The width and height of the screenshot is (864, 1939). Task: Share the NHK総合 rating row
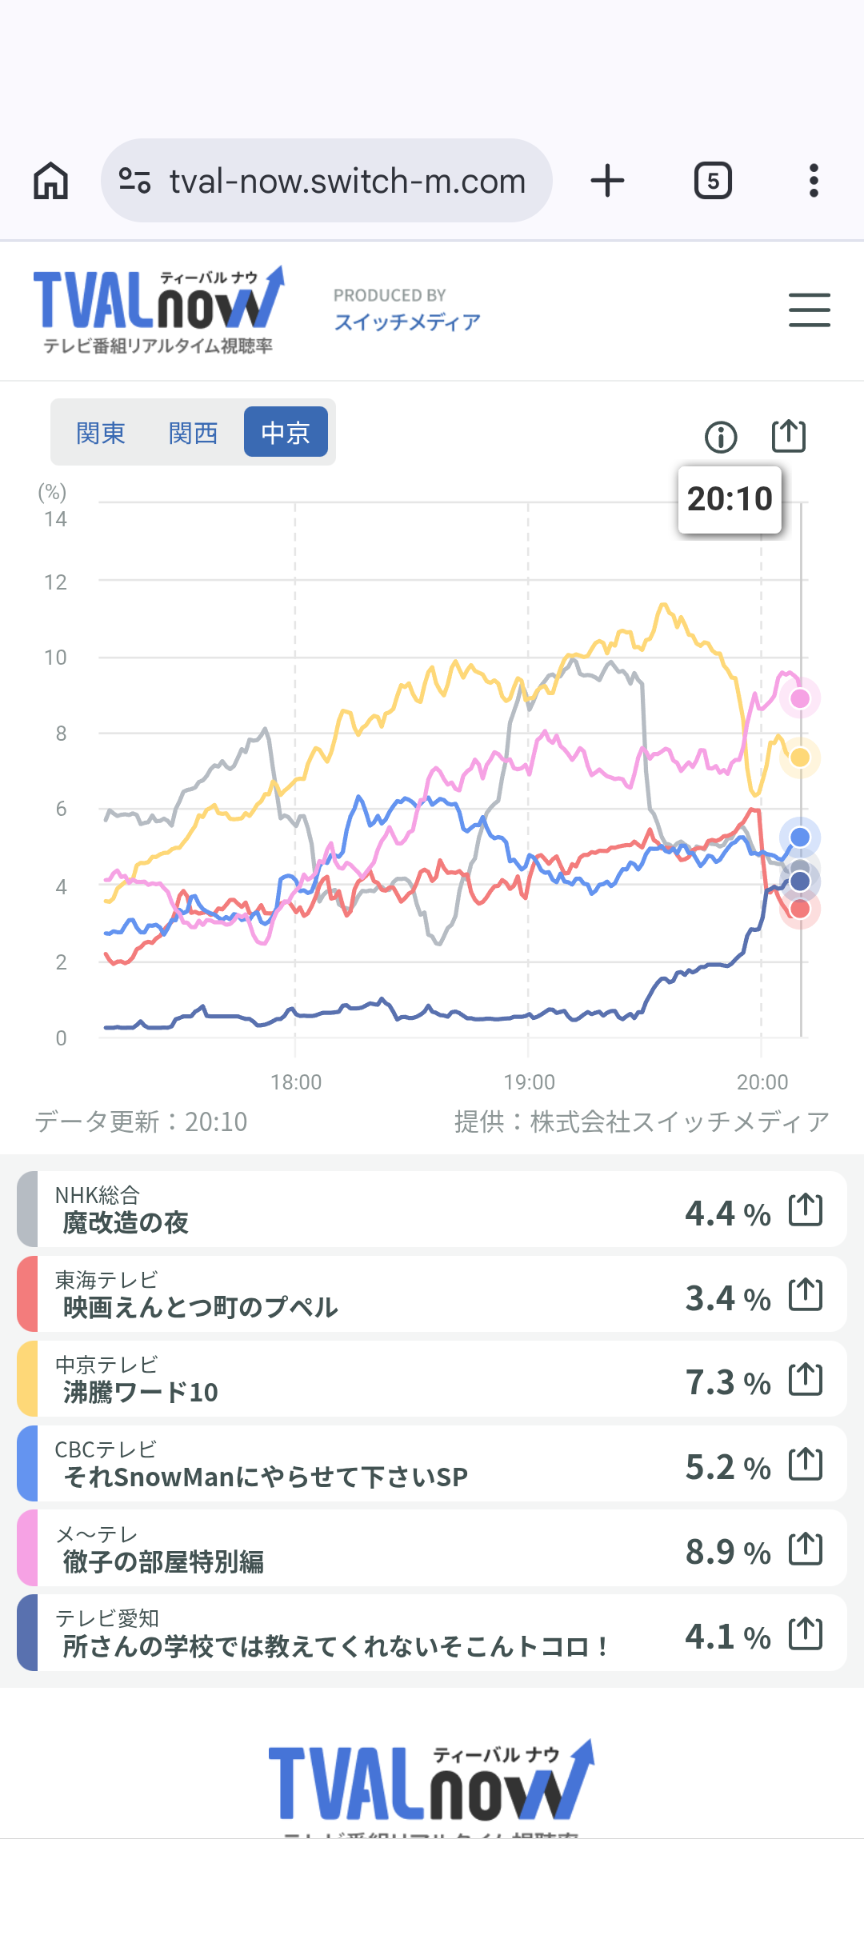[x=805, y=1210]
